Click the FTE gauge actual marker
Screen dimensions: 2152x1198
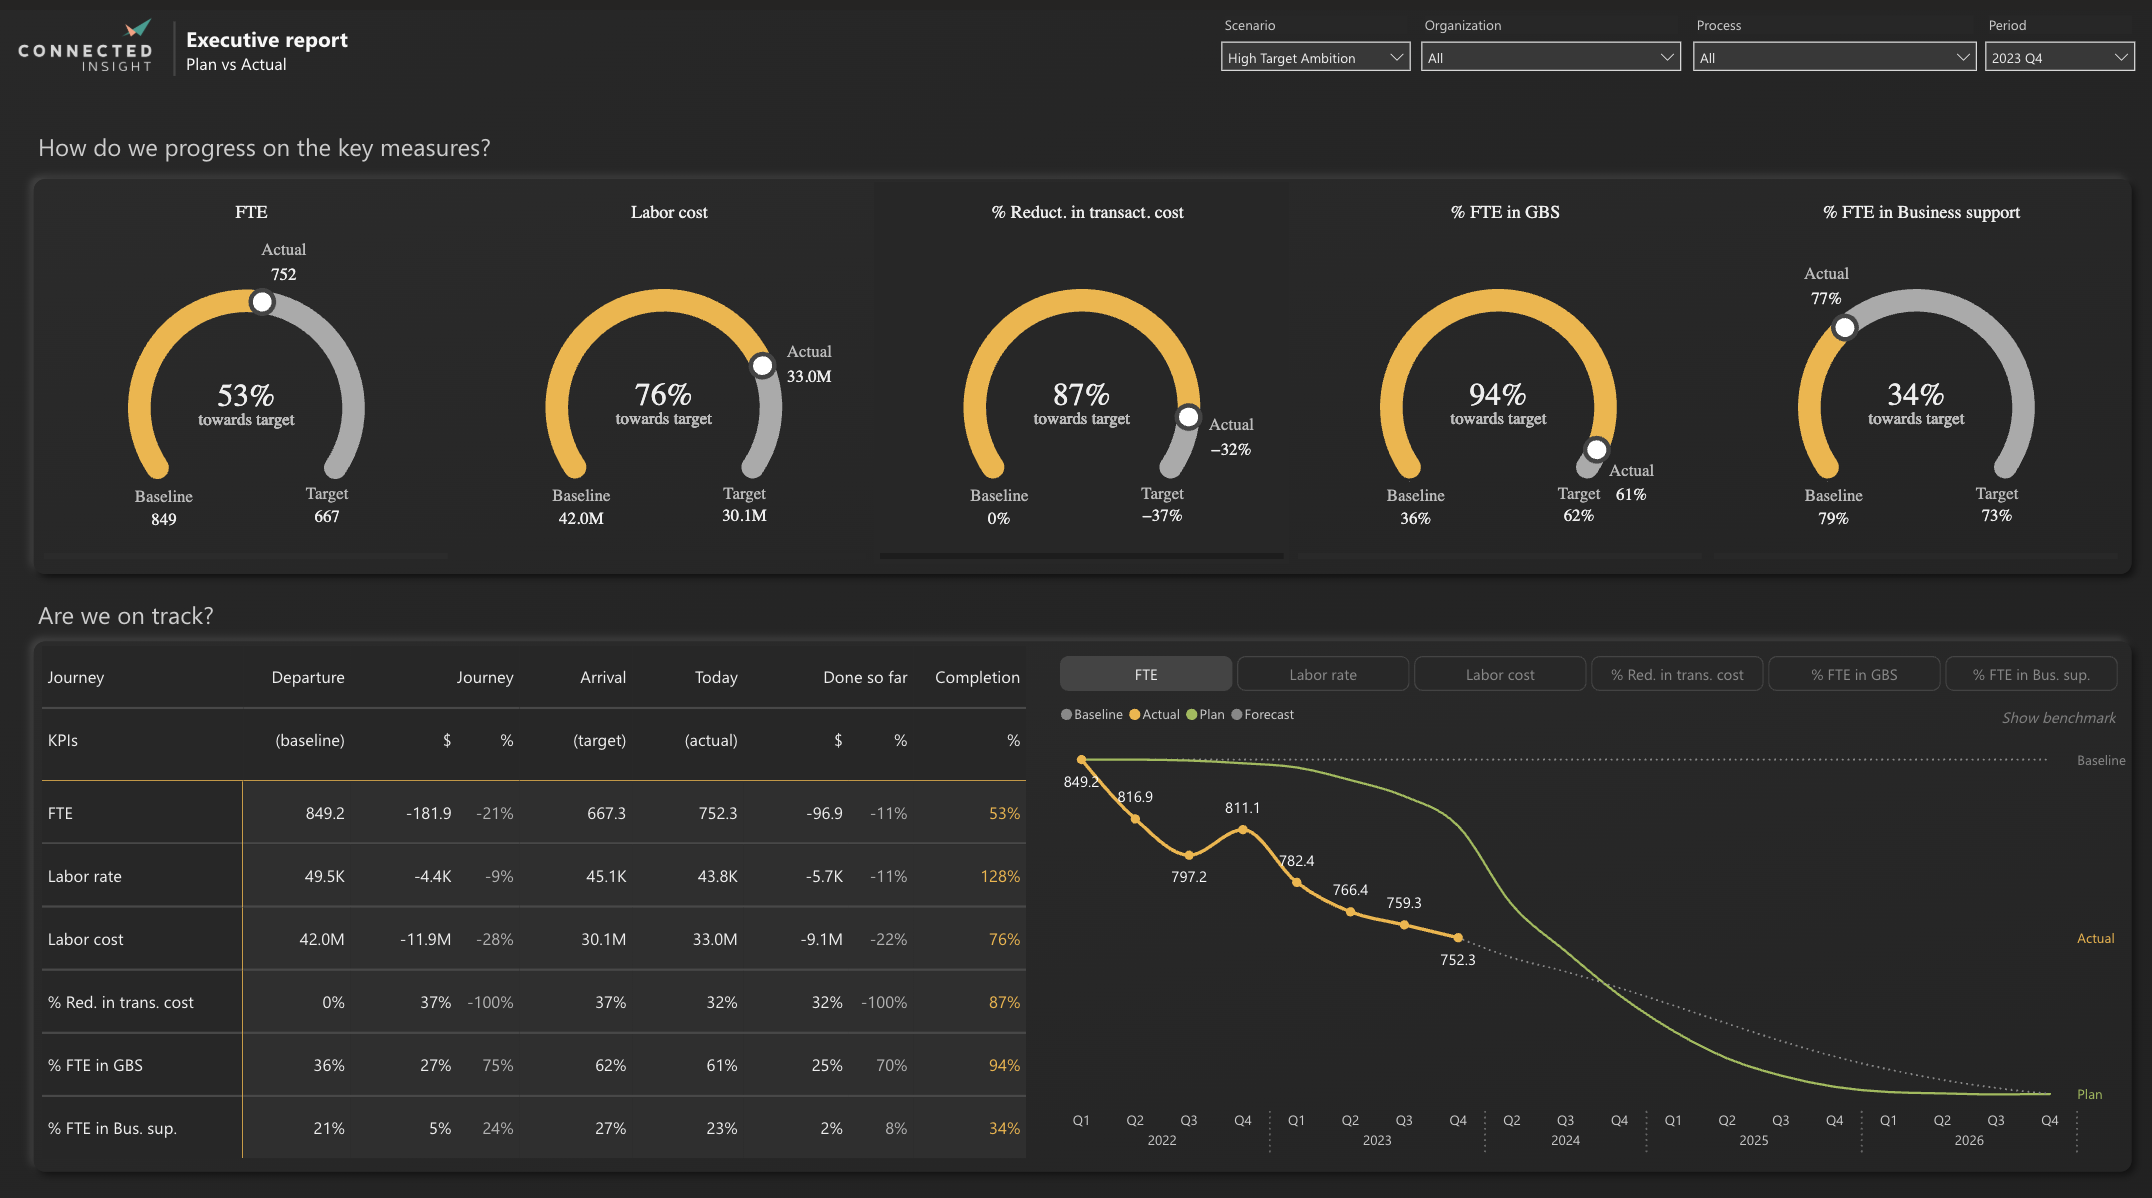[x=262, y=302]
